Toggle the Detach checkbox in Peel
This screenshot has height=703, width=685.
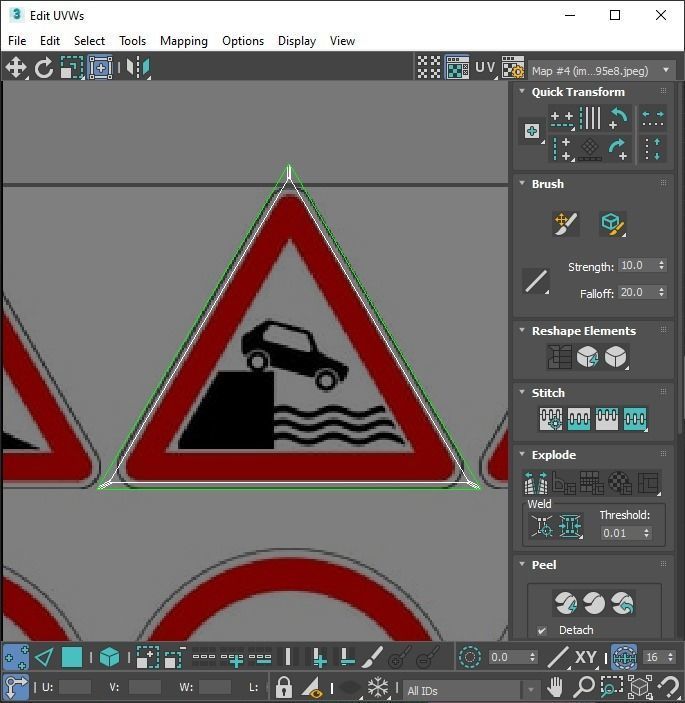click(542, 631)
